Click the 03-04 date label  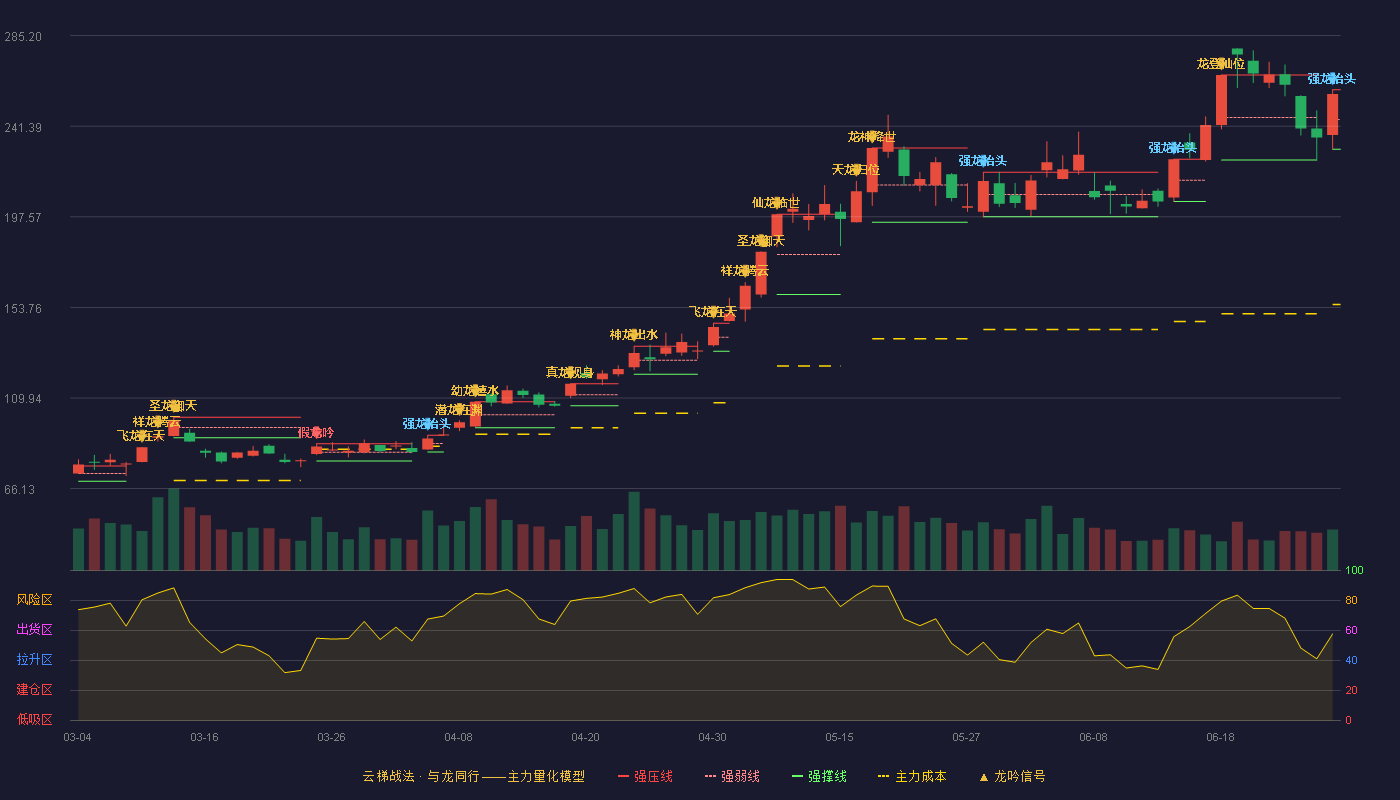coord(77,737)
